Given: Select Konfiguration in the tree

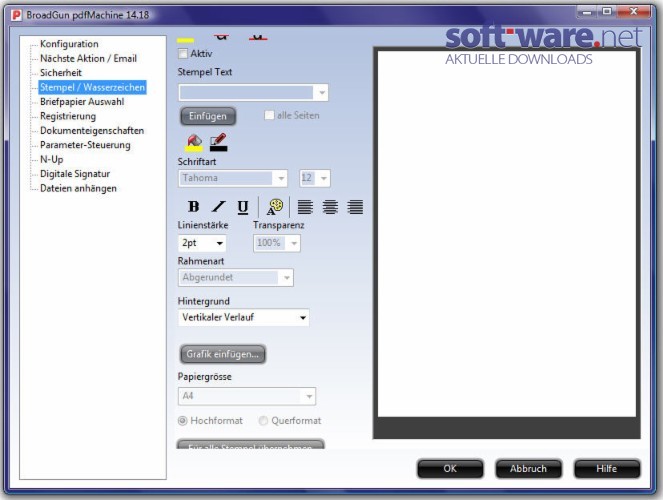Looking at the screenshot, I should point(69,44).
